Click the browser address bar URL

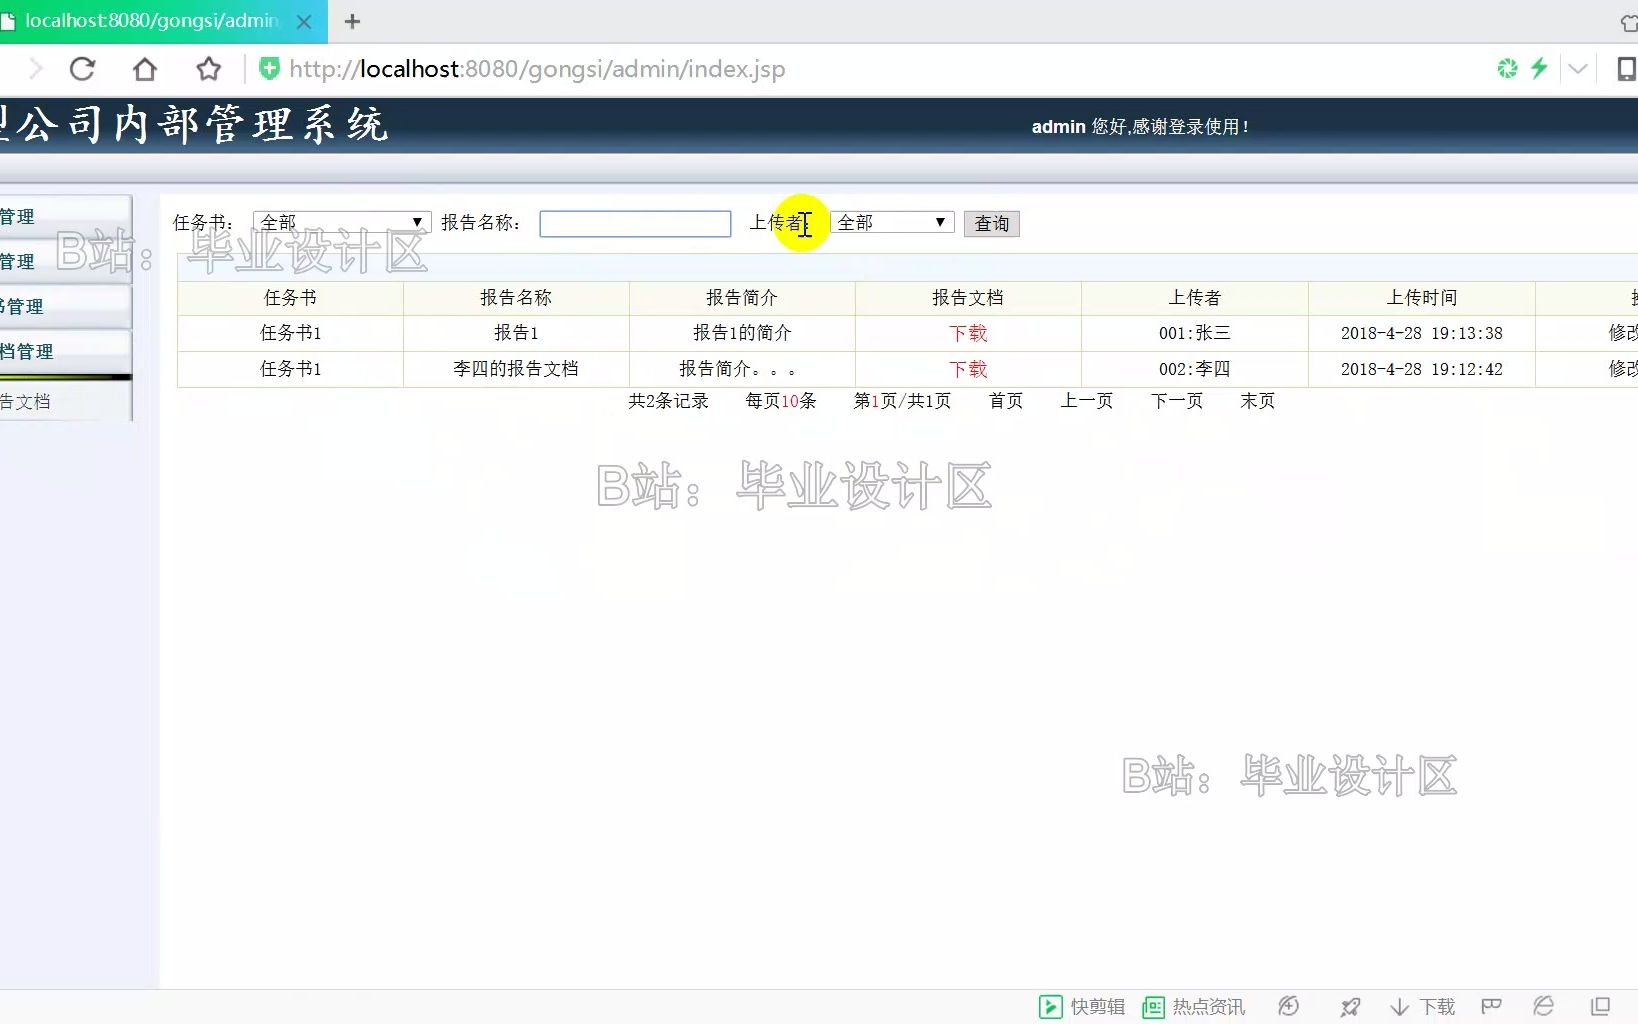(537, 69)
